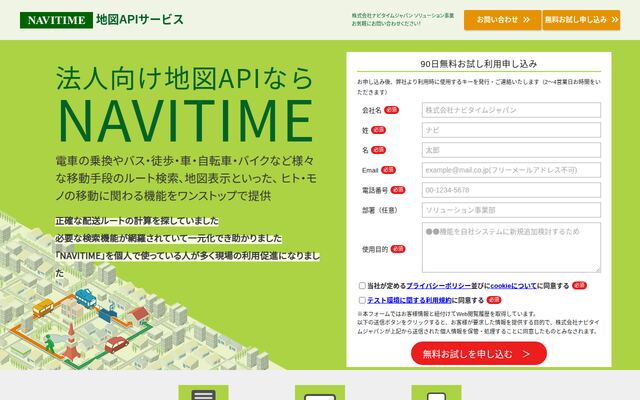Screen dimensions: 640x400
Task: Open the プライバシーポリシー link
Action: click(438, 286)
